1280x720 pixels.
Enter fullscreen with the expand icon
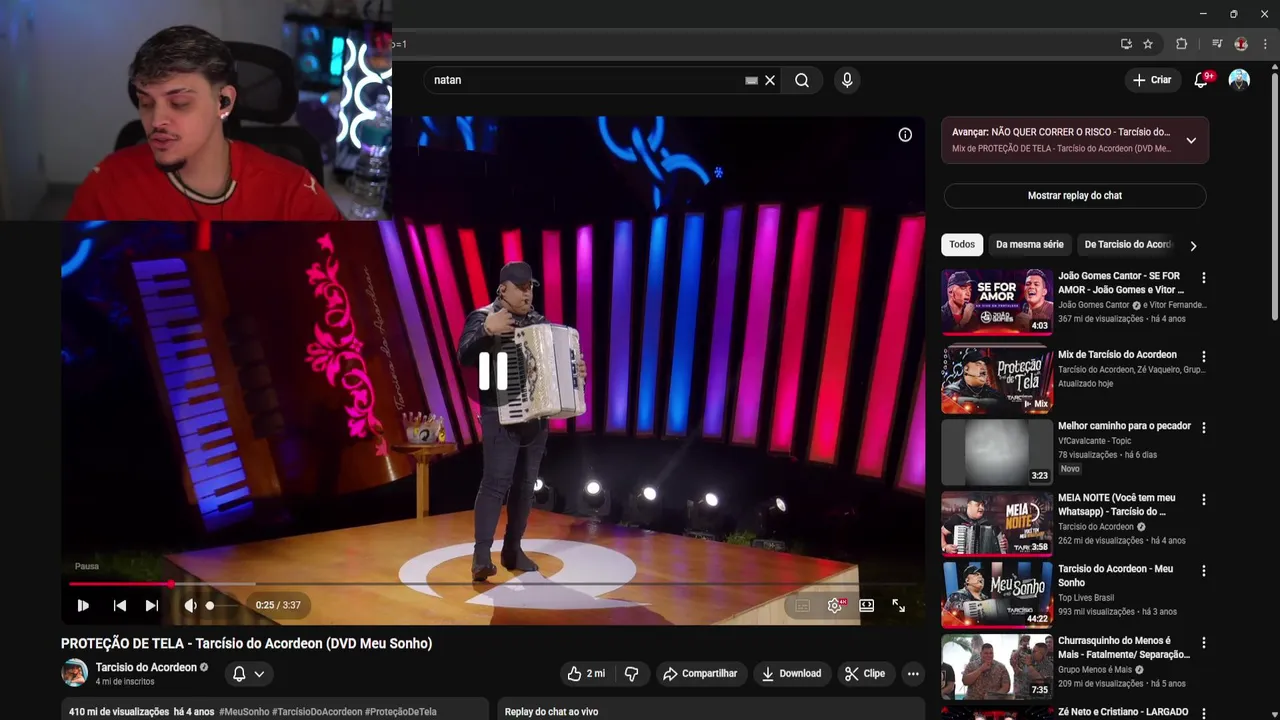(898, 605)
